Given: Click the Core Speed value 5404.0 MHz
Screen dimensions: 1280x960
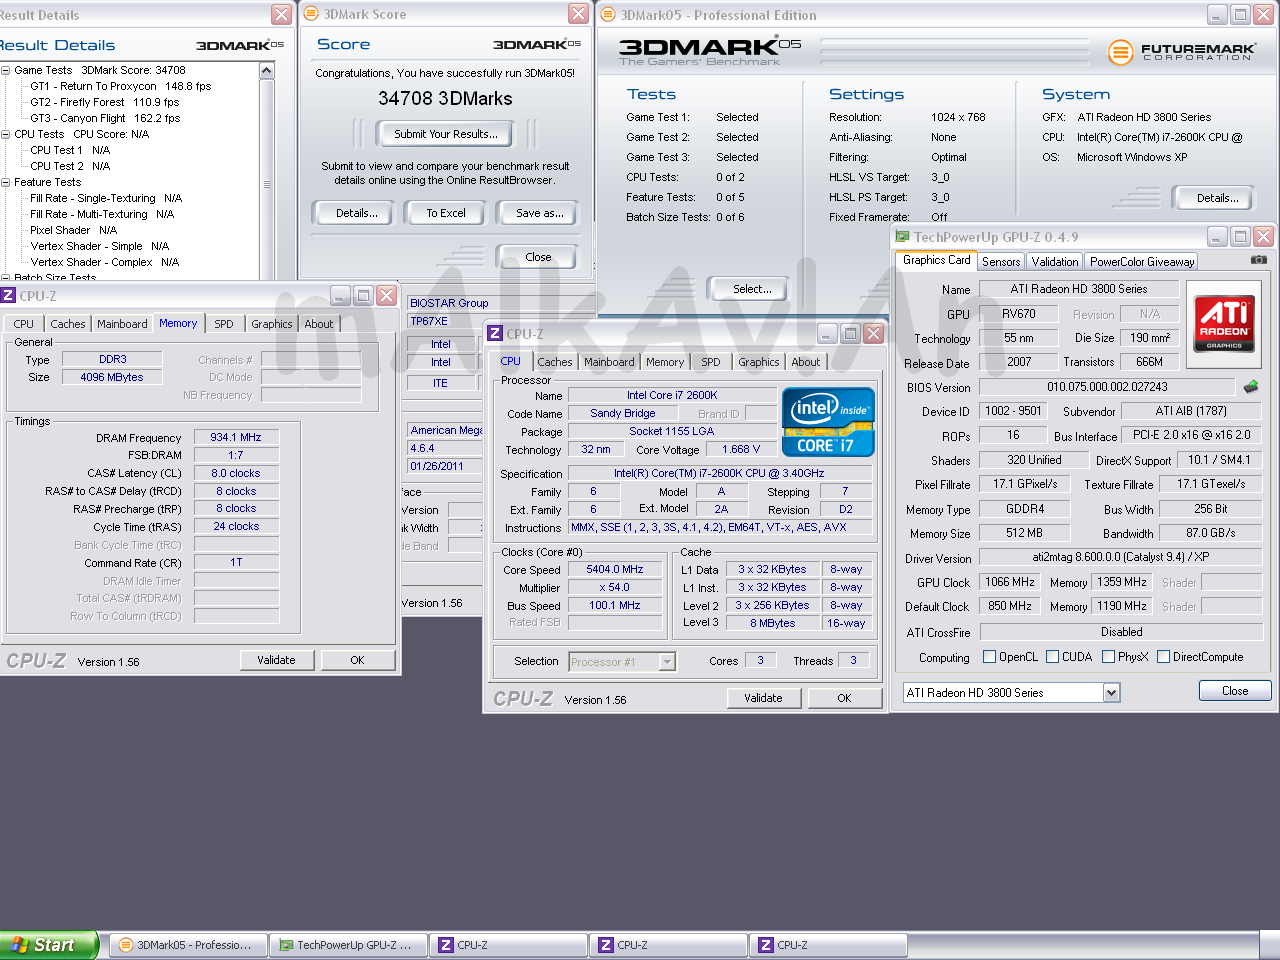Looking at the screenshot, I should (x=615, y=569).
